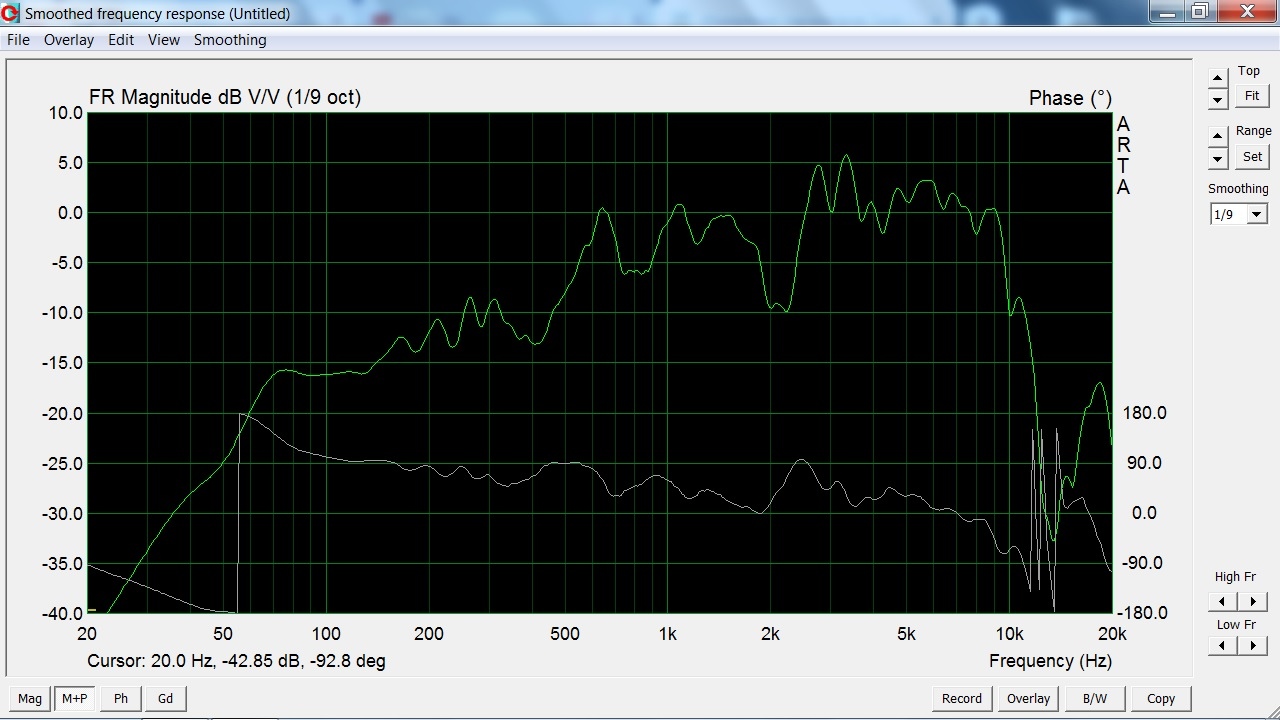Shift Low Fr limit right
This screenshot has width=1280, height=720.
pos(1252,646)
